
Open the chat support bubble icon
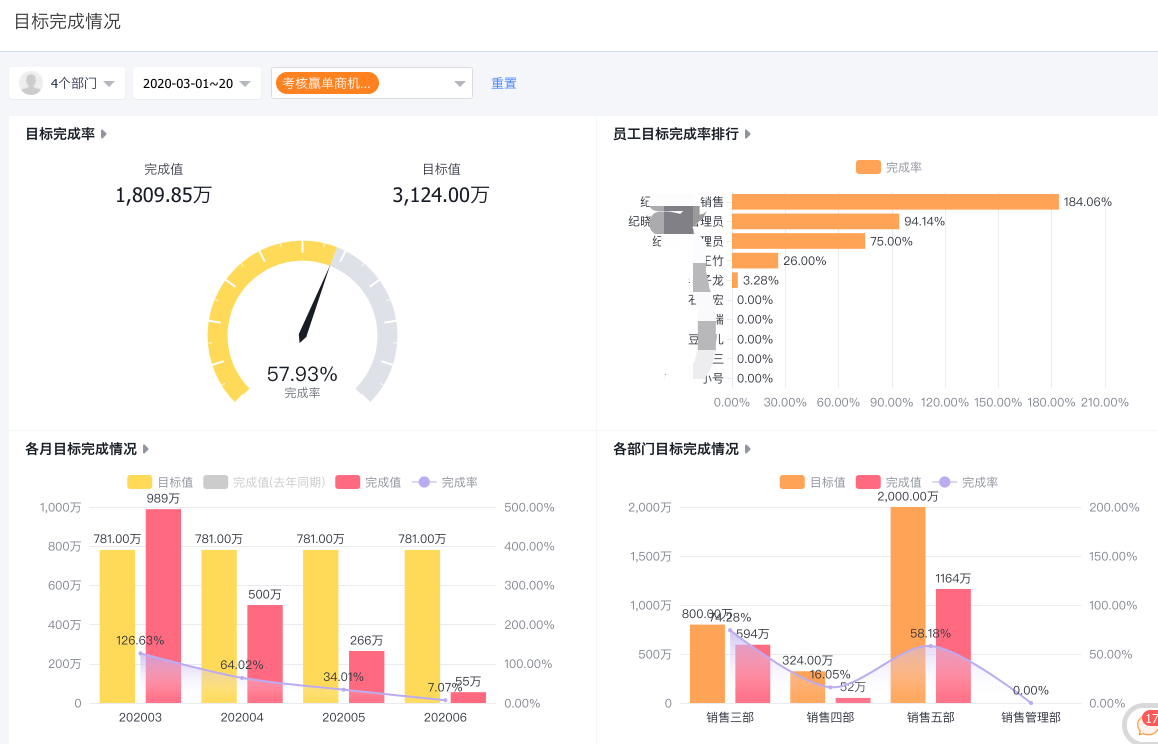click(1145, 723)
